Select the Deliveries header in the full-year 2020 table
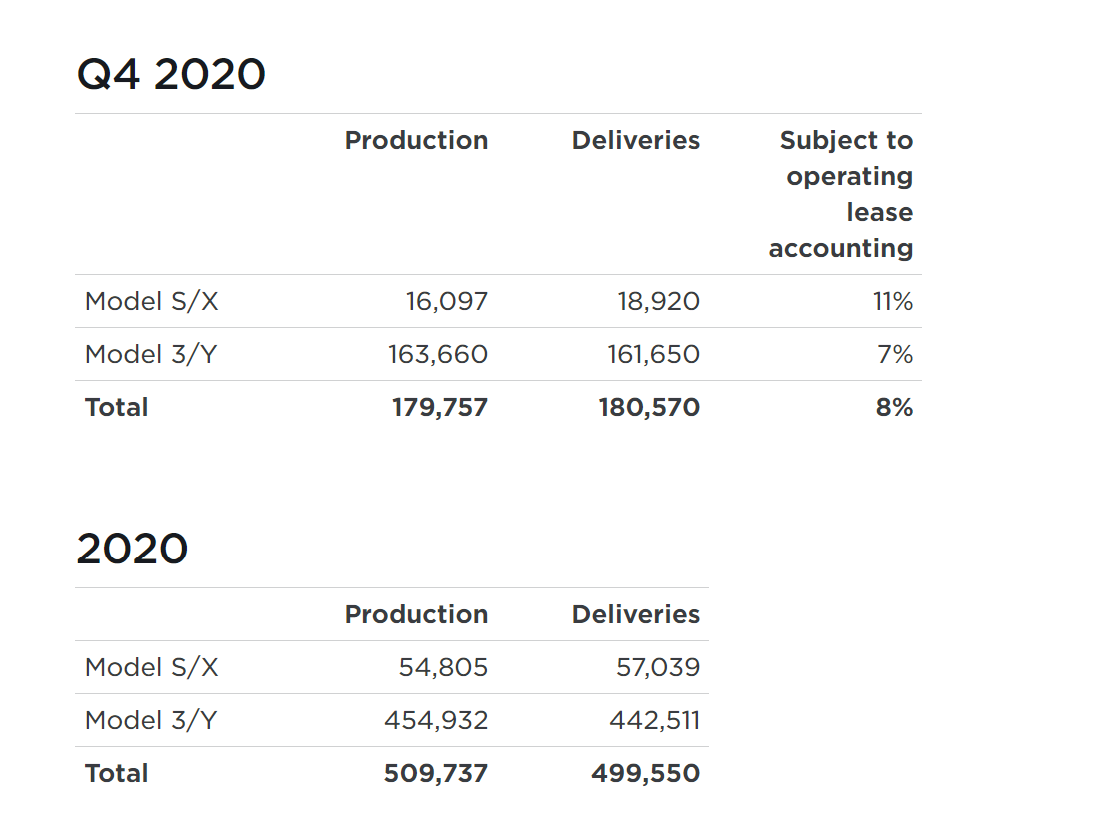Screen dimensions: 1100x838 [x=636, y=614]
